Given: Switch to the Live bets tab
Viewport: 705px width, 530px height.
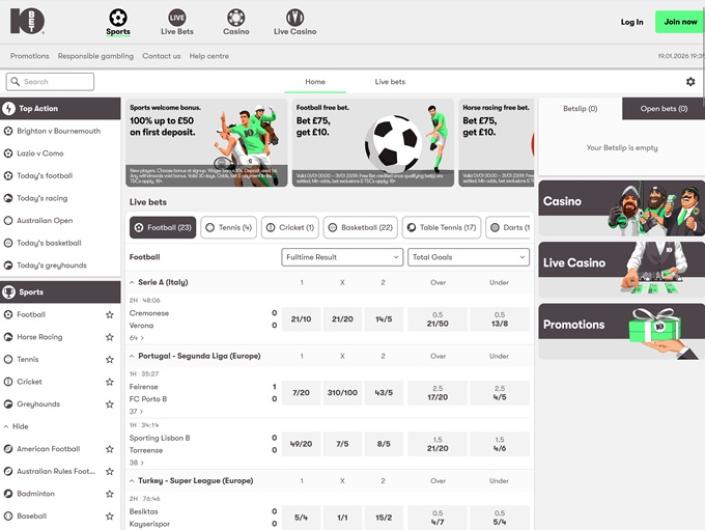Looking at the screenshot, I should click(390, 82).
